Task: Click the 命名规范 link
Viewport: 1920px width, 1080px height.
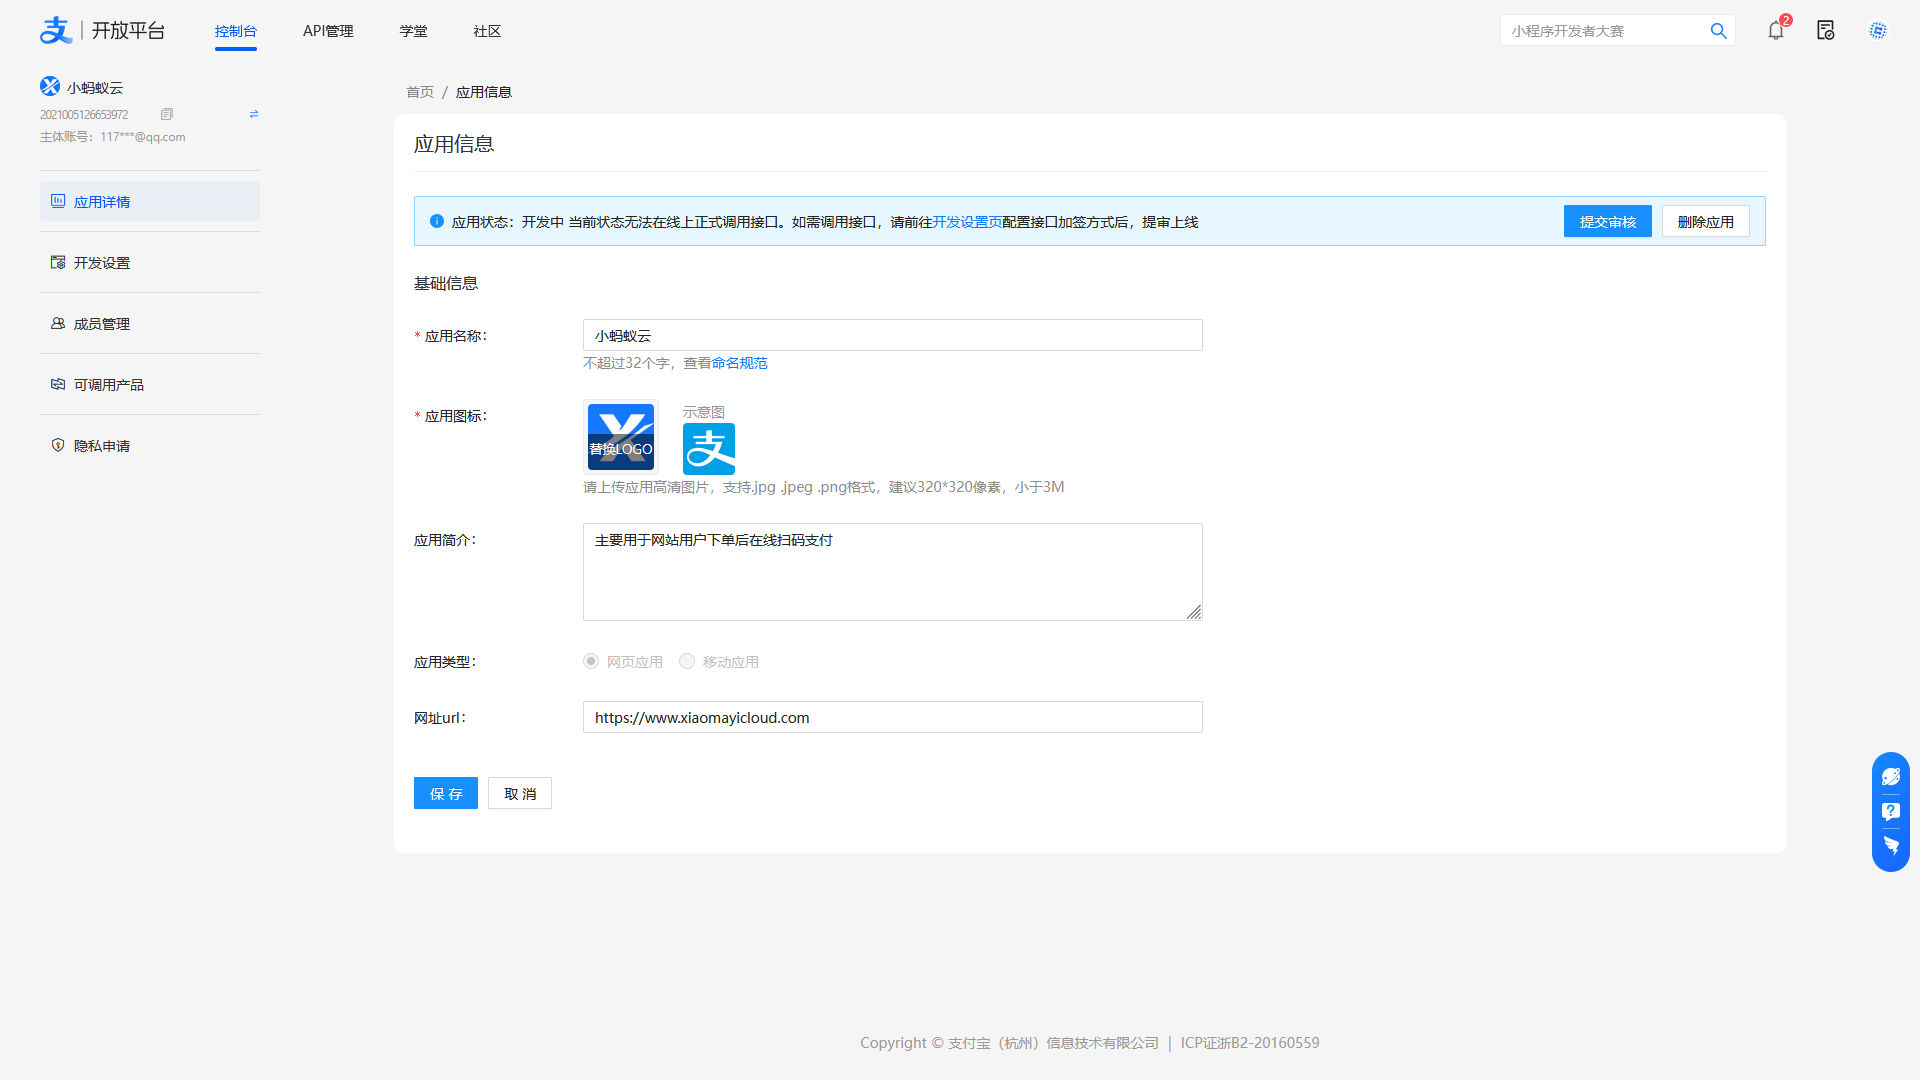Action: coord(739,363)
